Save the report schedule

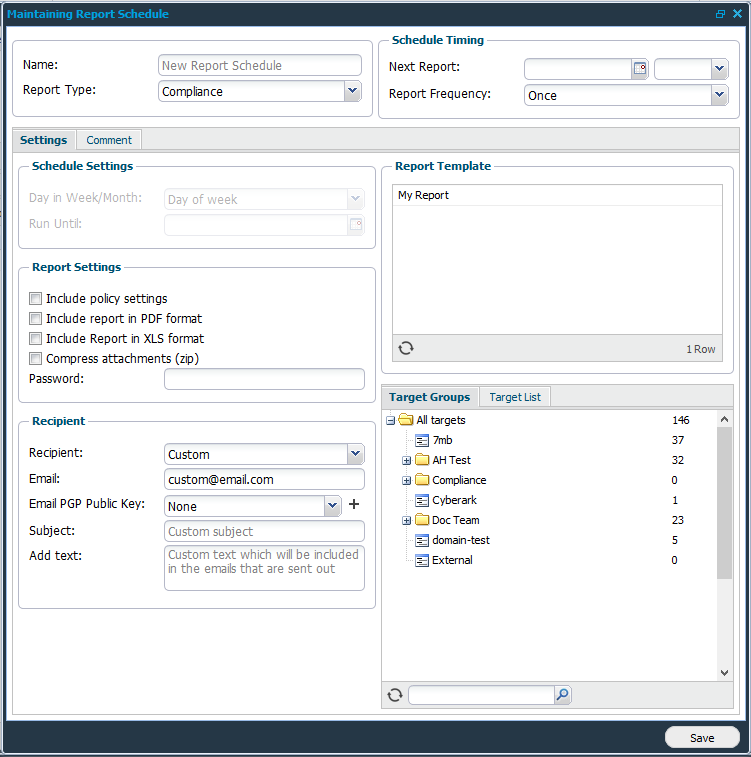click(702, 738)
